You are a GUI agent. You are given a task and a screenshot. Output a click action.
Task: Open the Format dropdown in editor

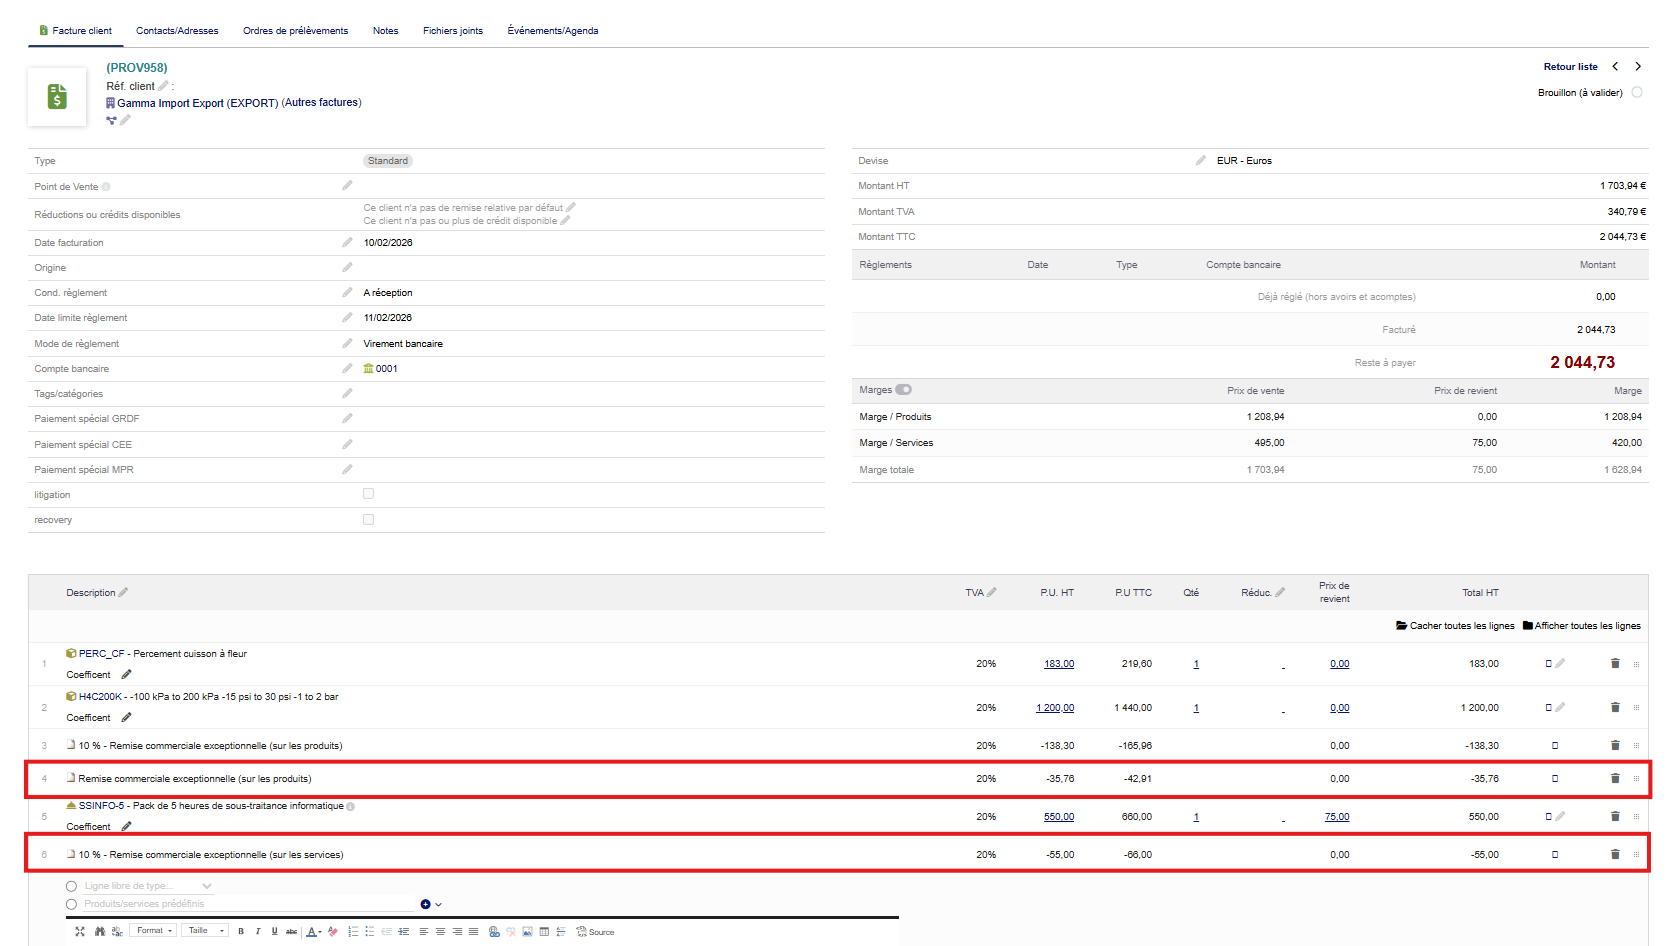click(x=155, y=931)
